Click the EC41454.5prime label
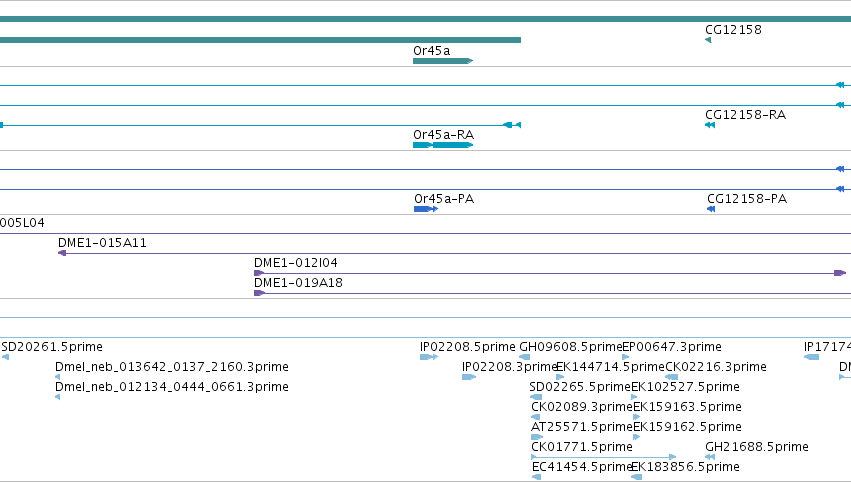 (581, 467)
